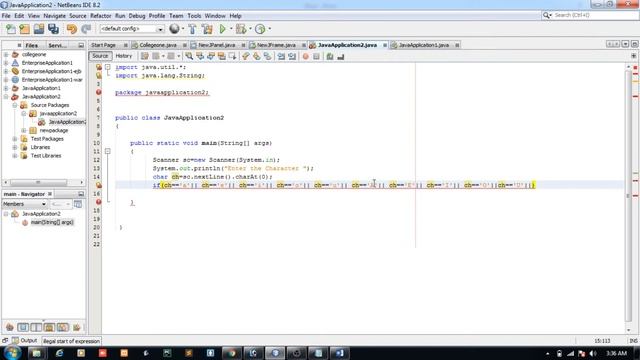This screenshot has width=640, height=360.
Task: Click the Redo arrow icon
Action: tap(86, 29)
